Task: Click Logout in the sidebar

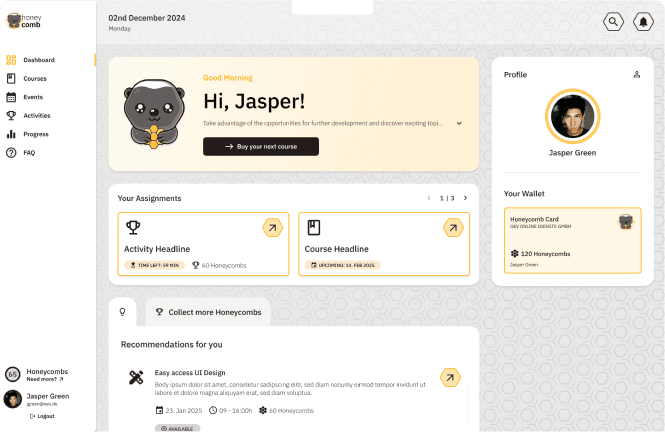Action: pyautogui.click(x=42, y=416)
